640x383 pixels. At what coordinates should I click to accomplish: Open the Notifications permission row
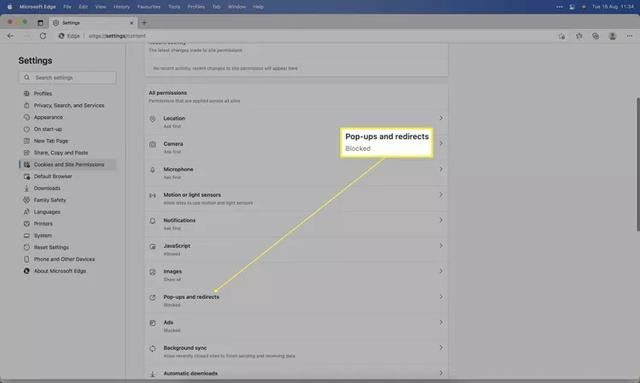[x=296, y=224]
